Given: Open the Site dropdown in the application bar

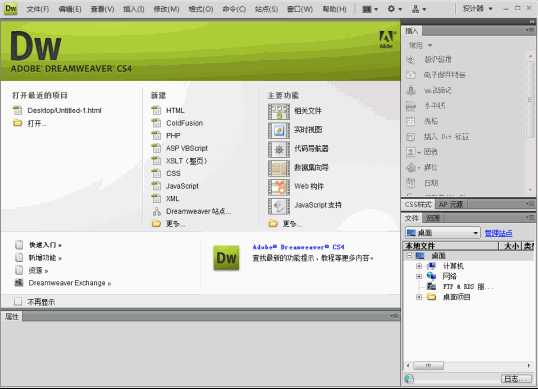Looking at the screenshot, I should pos(419,9).
